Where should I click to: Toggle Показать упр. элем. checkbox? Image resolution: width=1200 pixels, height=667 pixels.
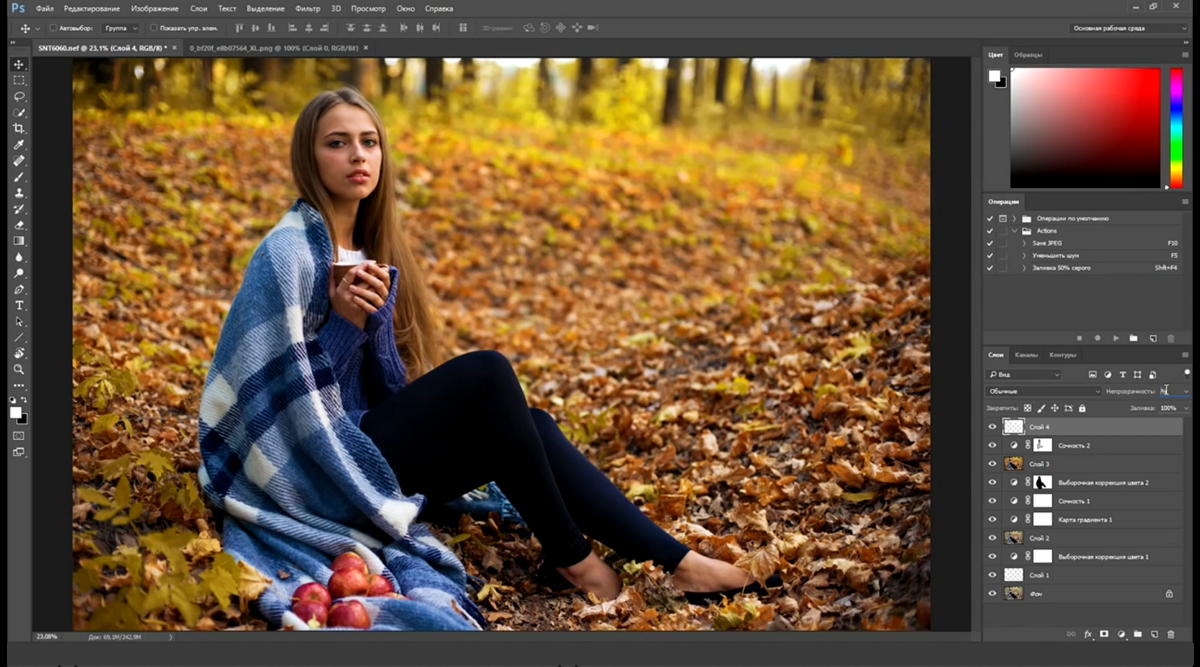(x=154, y=28)
